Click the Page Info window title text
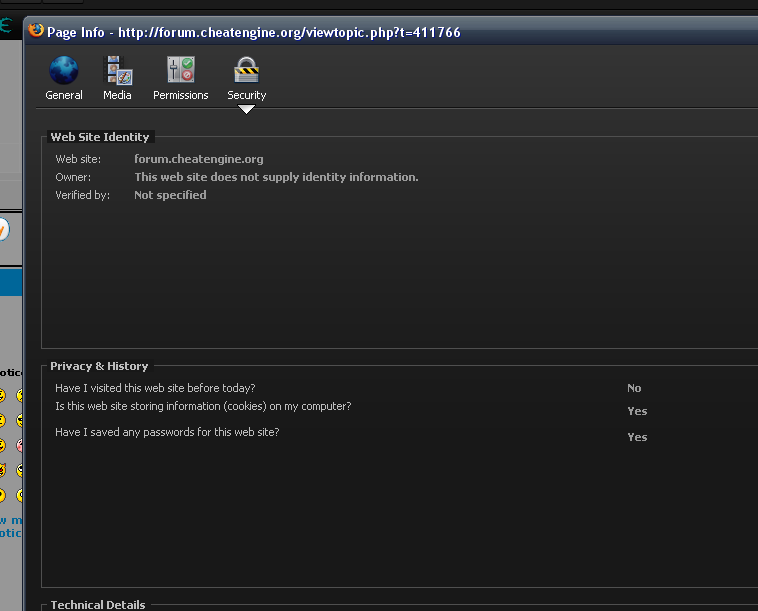 pyautogui.click(x=254, y=32)
